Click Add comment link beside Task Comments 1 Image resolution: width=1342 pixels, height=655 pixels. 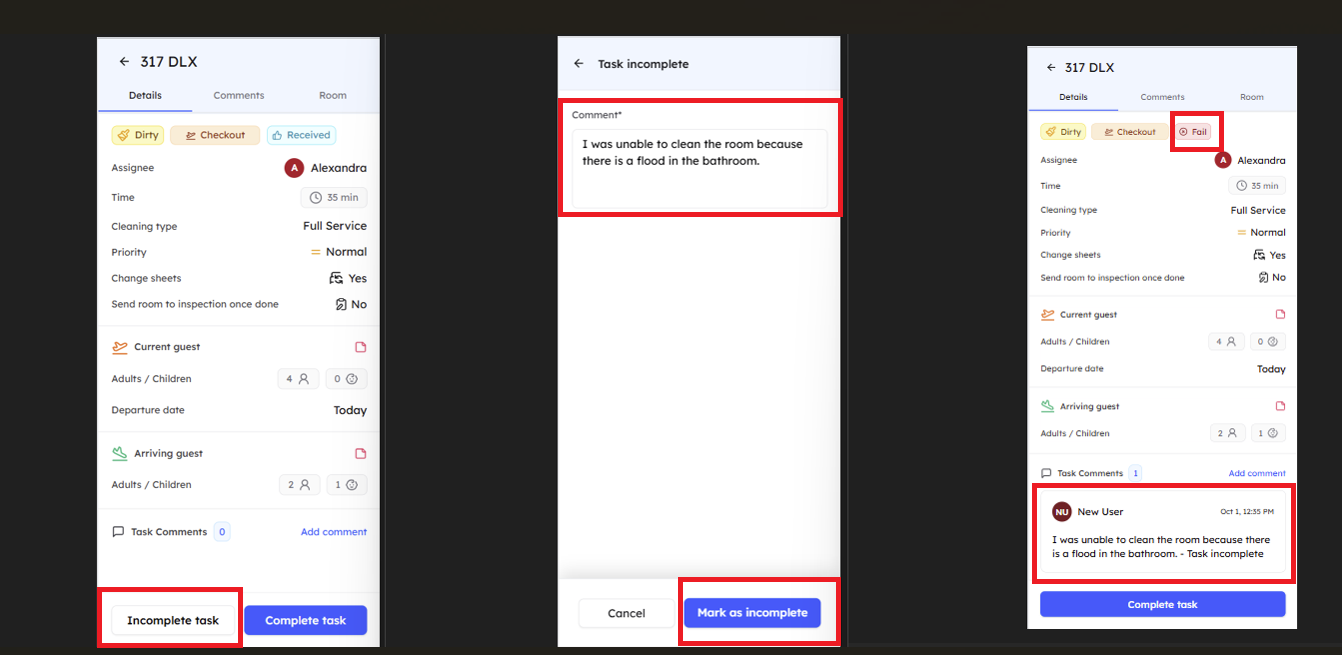pyautogui.click(x=1257, y=473)
